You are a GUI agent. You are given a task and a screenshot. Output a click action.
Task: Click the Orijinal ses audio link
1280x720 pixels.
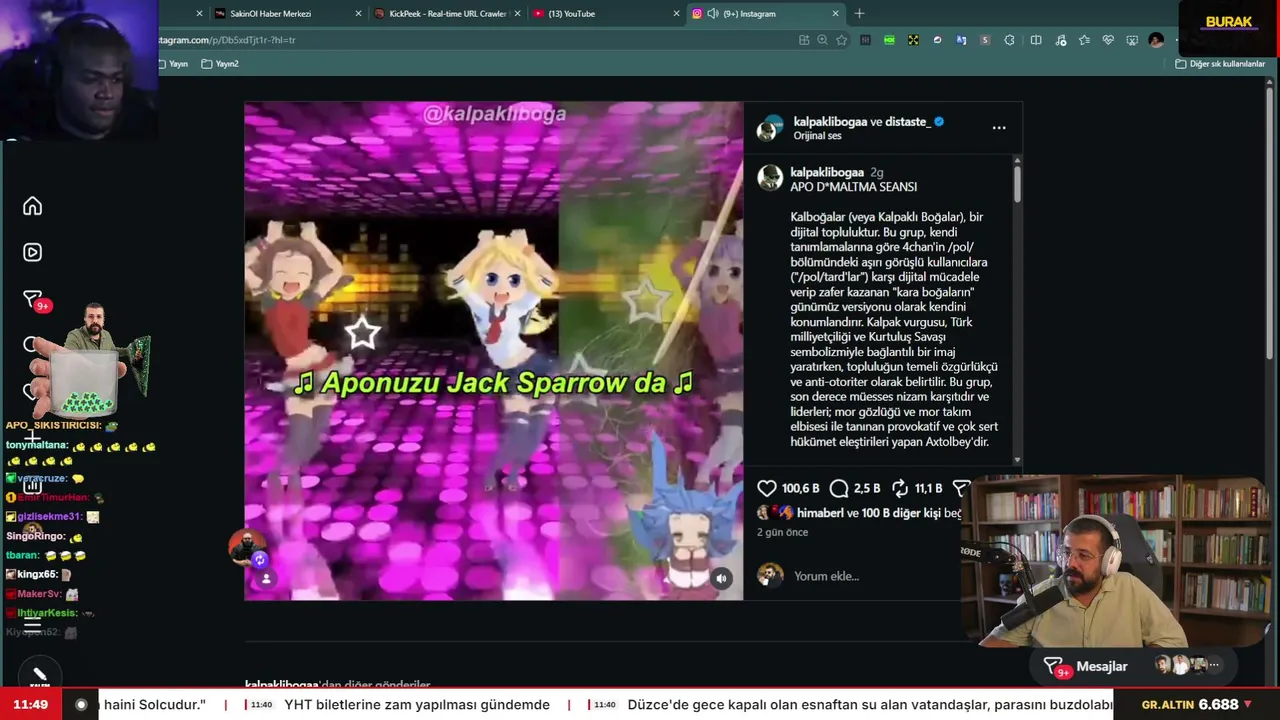[x=818, y=136]
